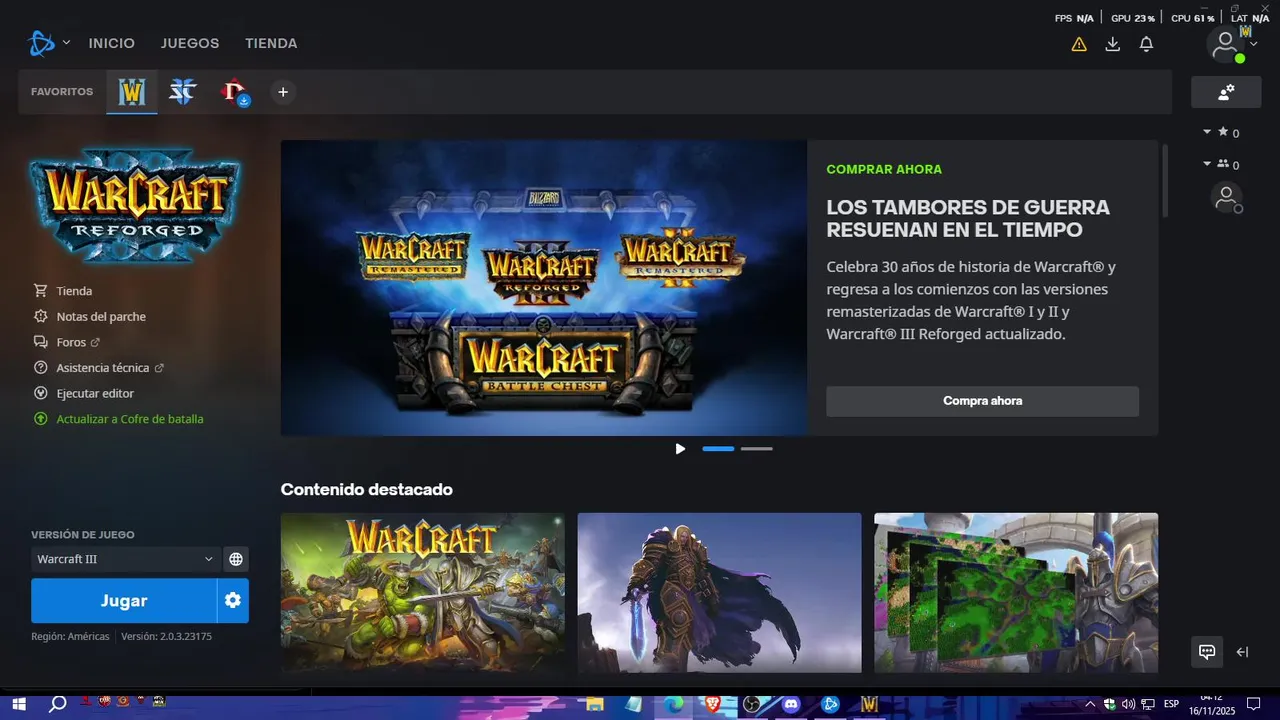Viewport: 1280px width, 720px height.
Task: Click Versión: 2.0.3.23175 text
Action: point(166,636)
